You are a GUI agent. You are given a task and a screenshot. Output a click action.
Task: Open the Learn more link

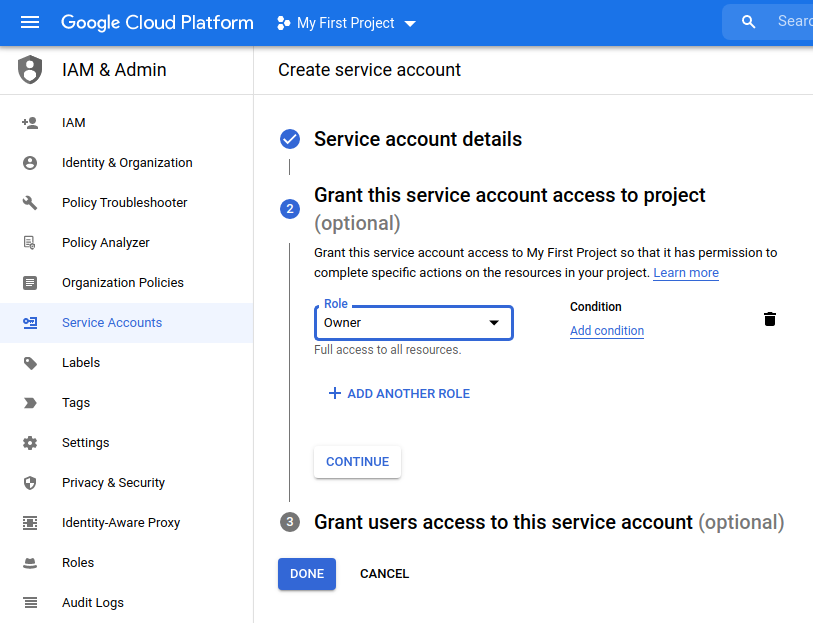(x=685, y=273)
